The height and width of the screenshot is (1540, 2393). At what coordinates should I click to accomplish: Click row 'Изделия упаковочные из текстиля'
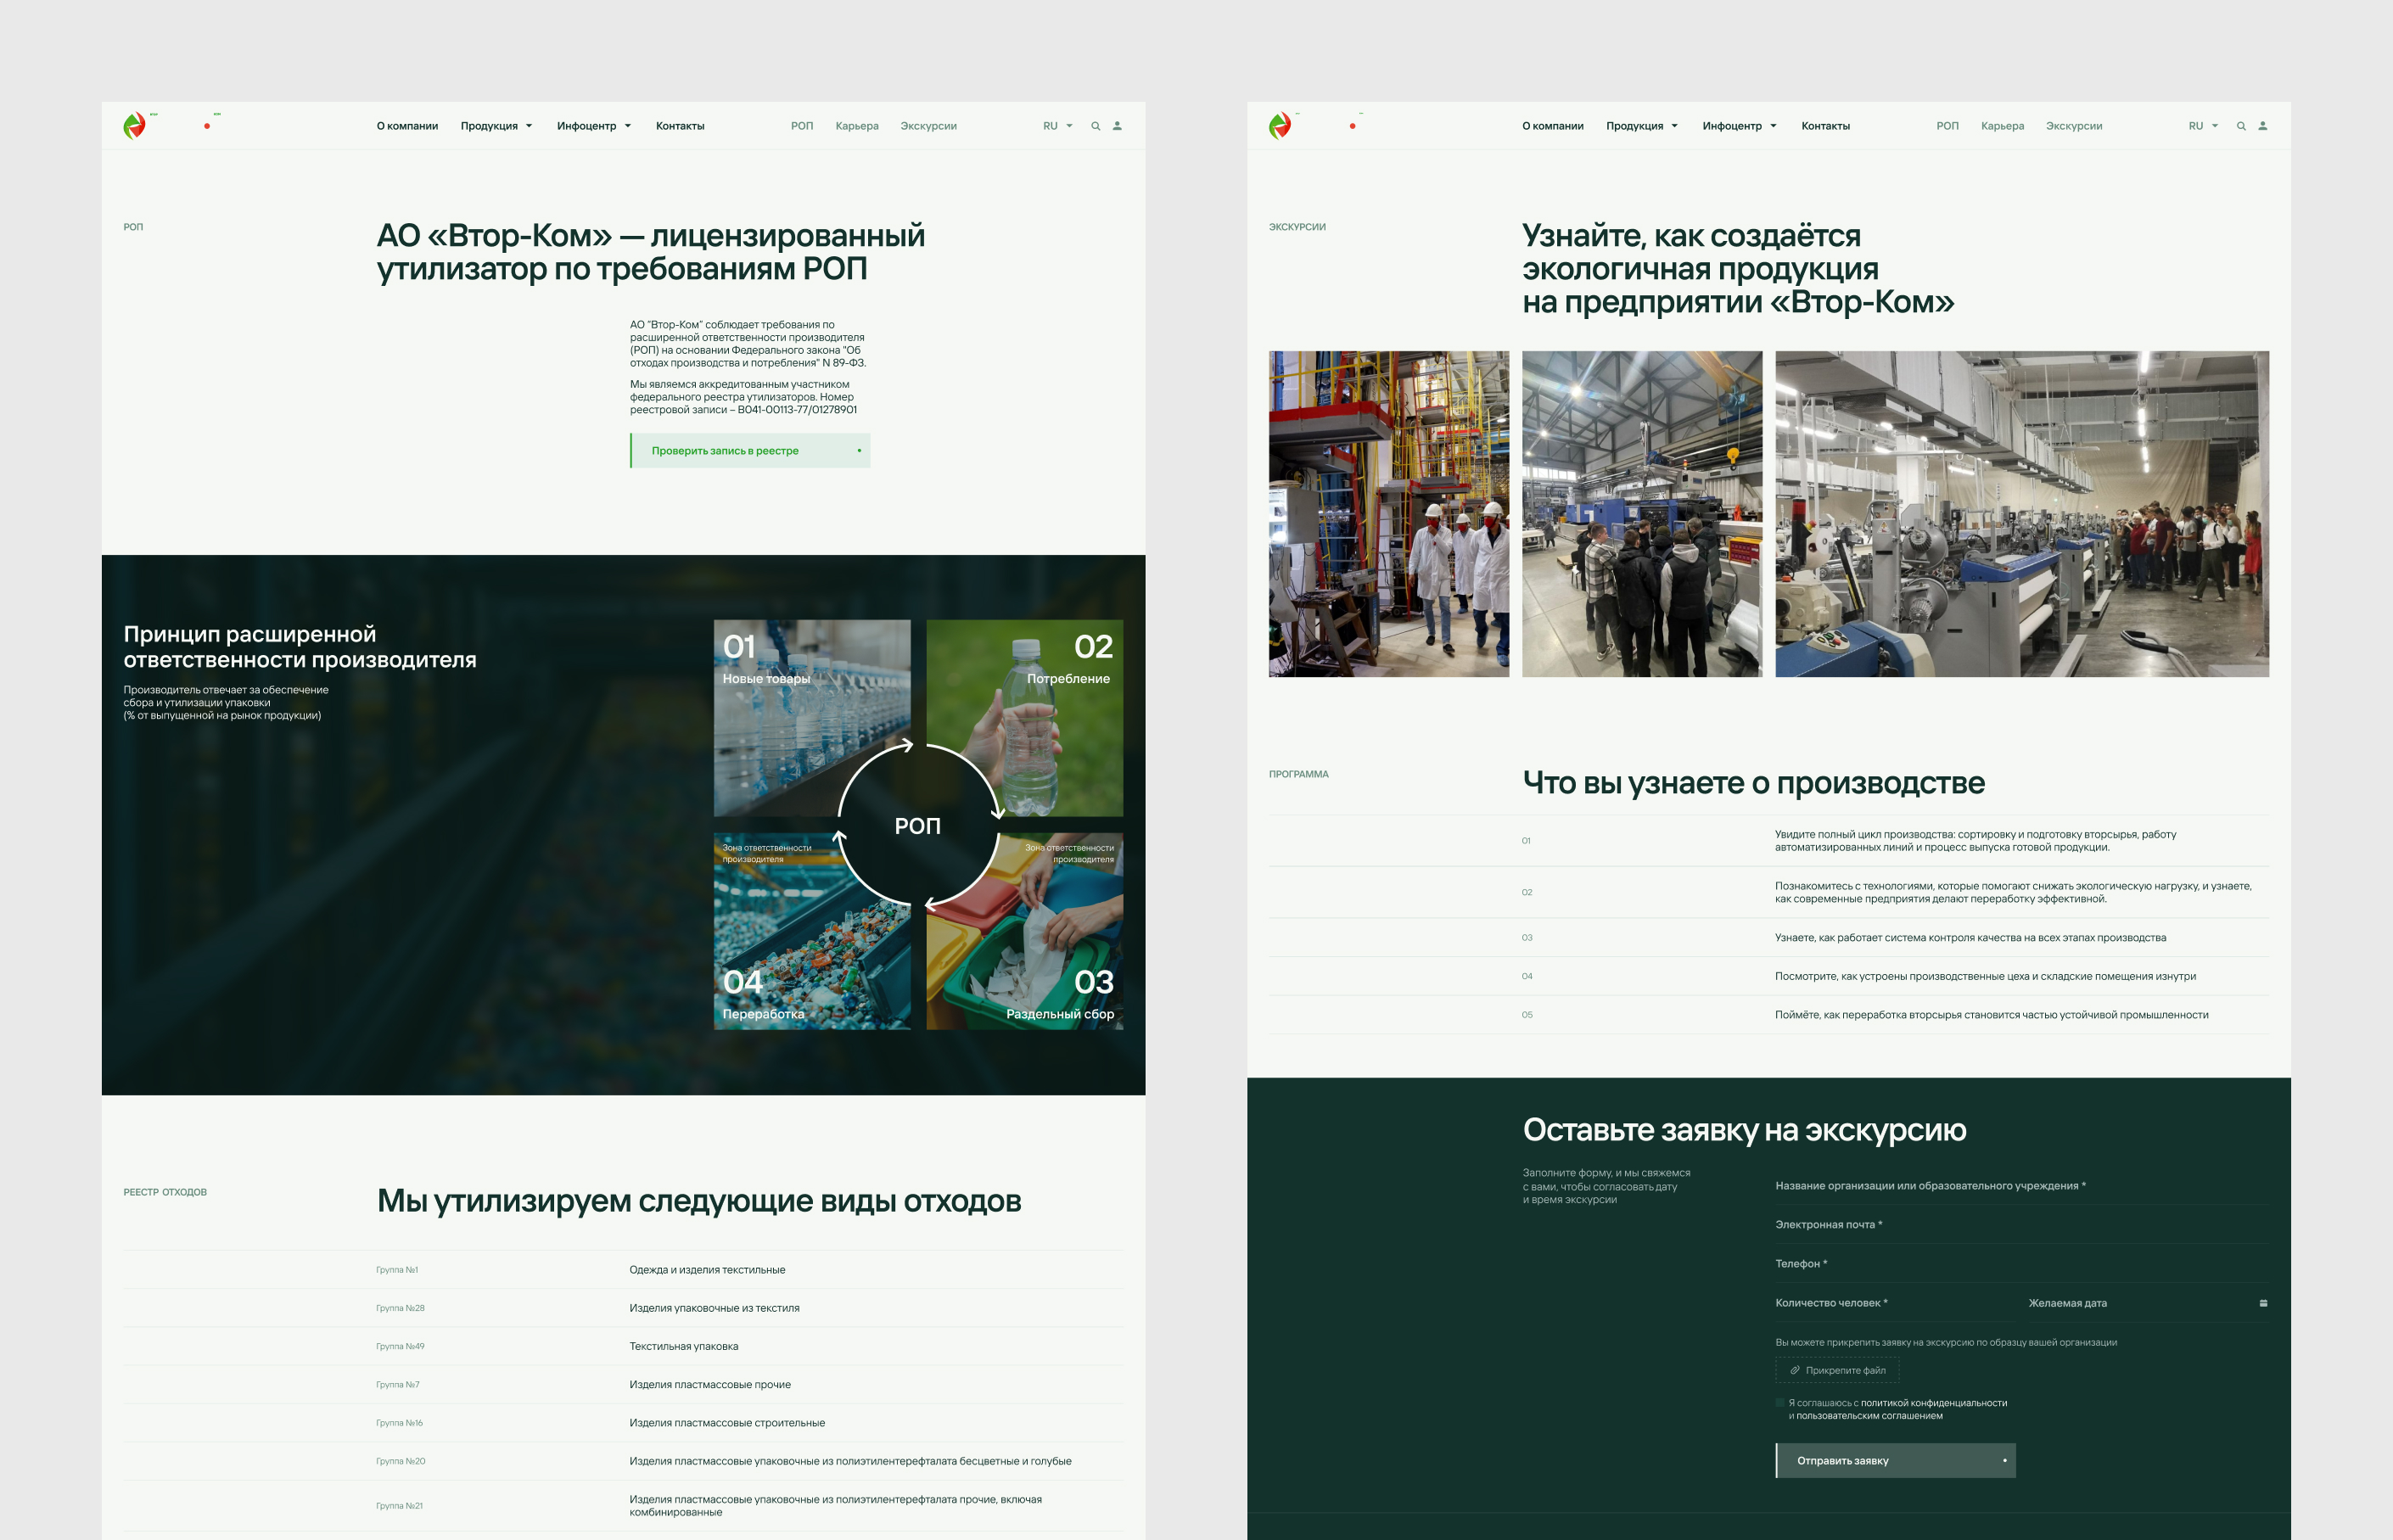(x=624, y=1308)
